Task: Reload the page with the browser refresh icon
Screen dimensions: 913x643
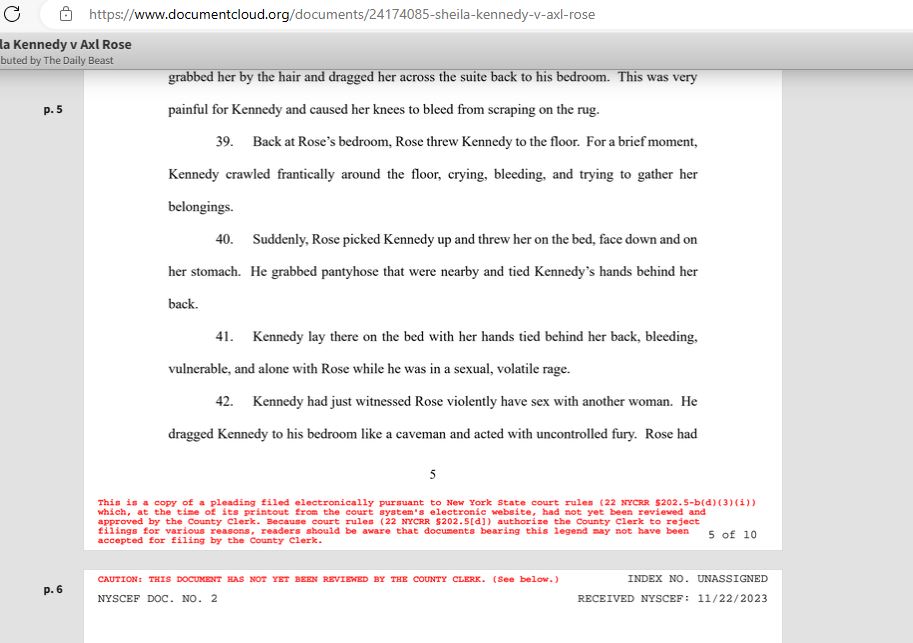Action: point(12,14)
